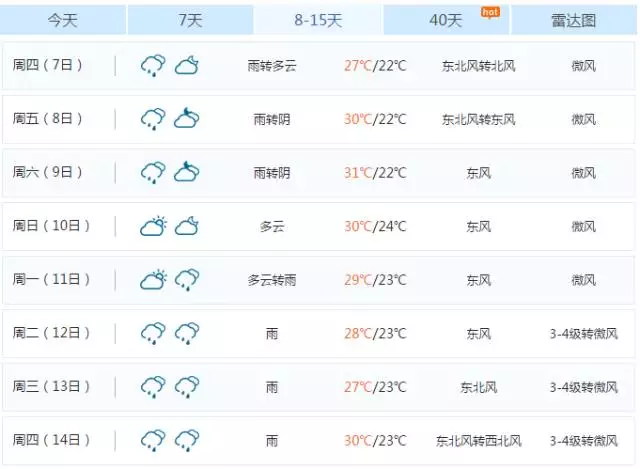Click second rain icon for 周四 (14日)
The width and height of the screenshot is (640, 469).
point(187,440)
